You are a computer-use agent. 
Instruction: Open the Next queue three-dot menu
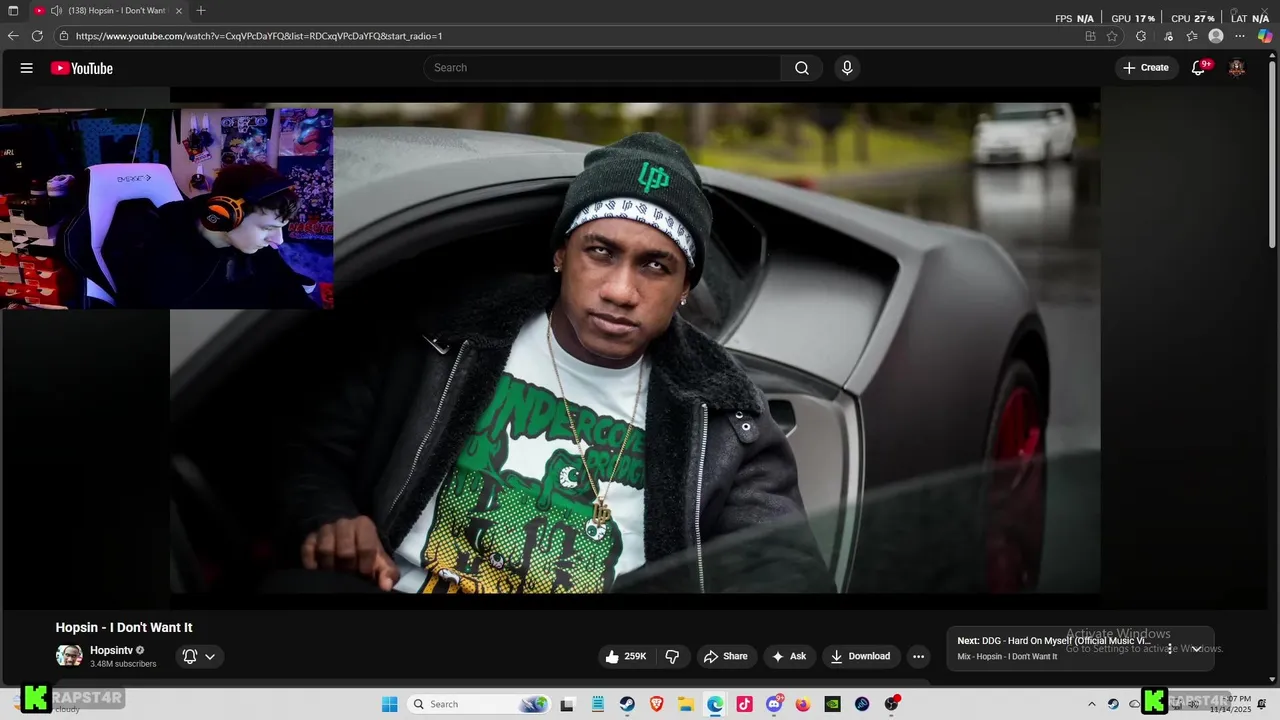(1170, 649)
